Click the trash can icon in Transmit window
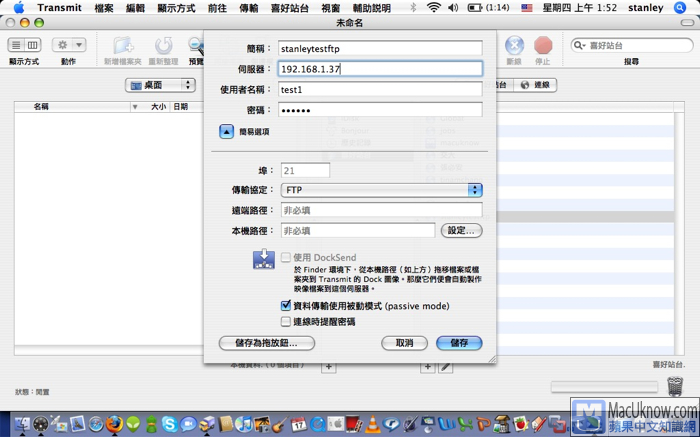The width and height of the screenshot is (700, 437). click(x=675, y=386)
